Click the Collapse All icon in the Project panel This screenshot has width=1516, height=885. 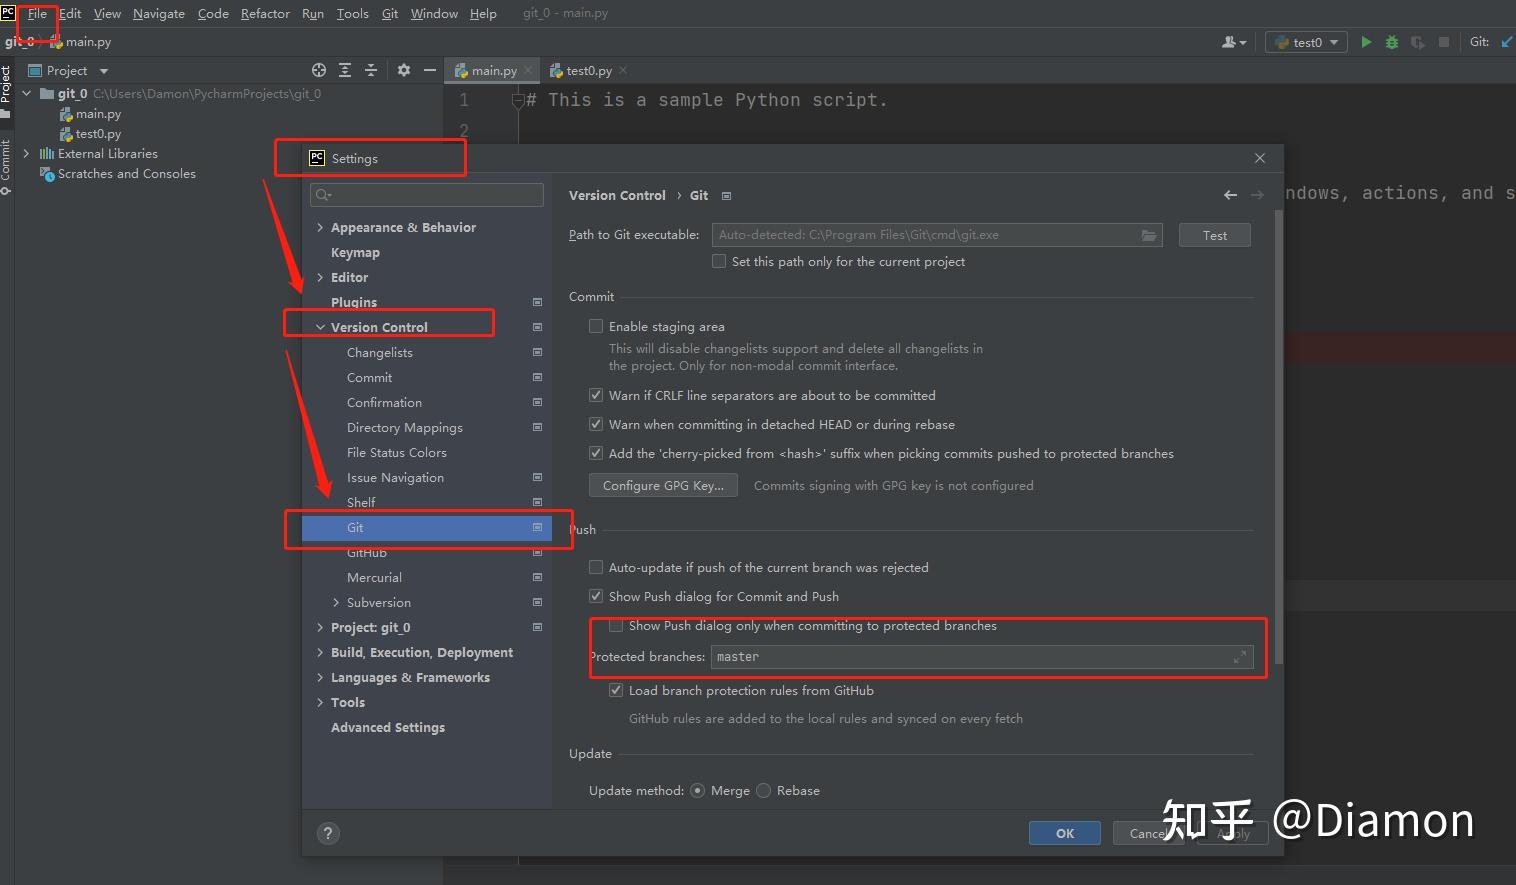(x=370, y=70)
